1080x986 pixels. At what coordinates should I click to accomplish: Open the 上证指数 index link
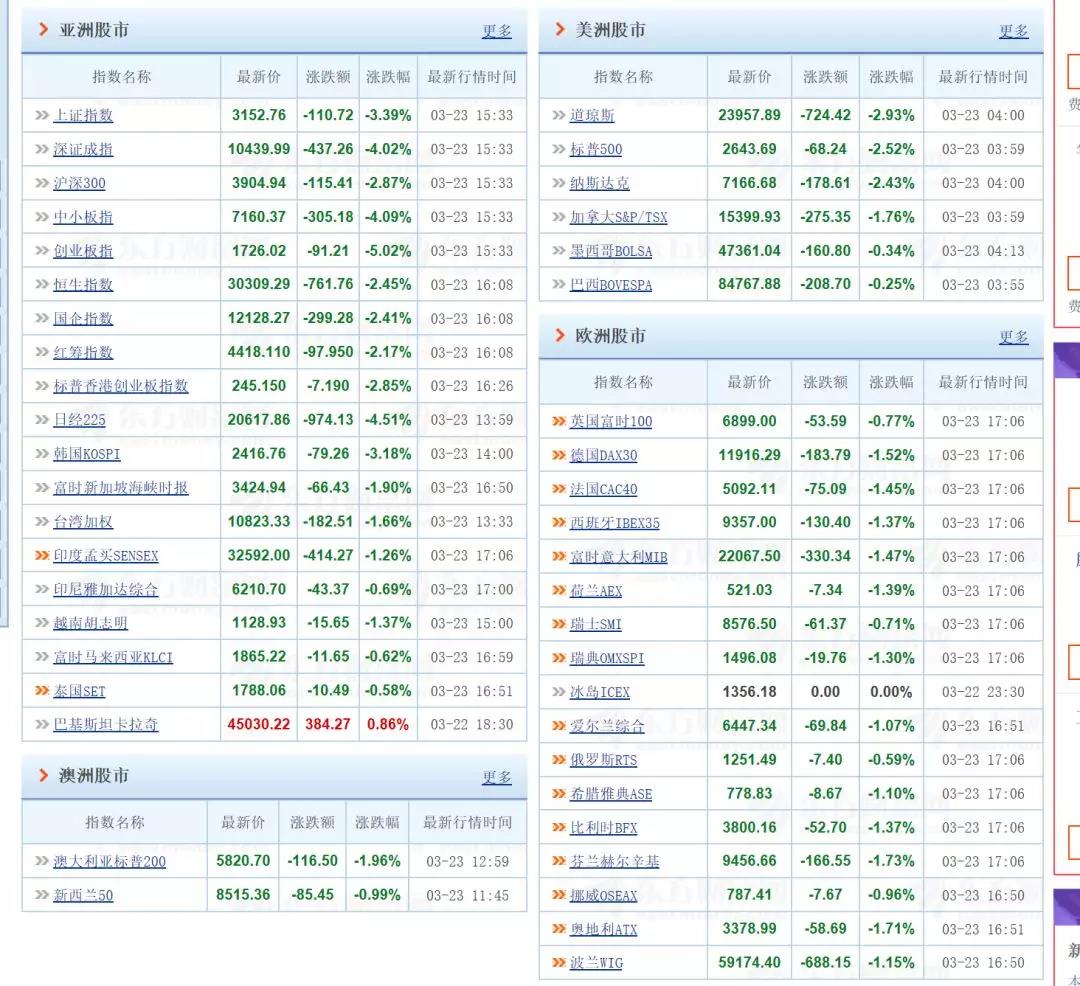pyautogui.click(x=83, y=115)
